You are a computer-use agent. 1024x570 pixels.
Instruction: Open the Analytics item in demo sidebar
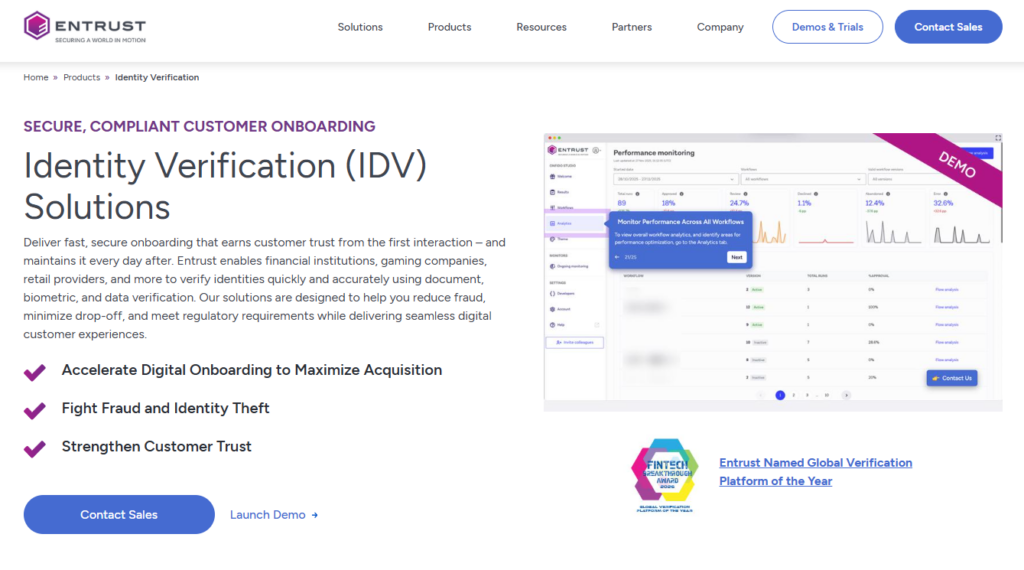tap(575, 223)
